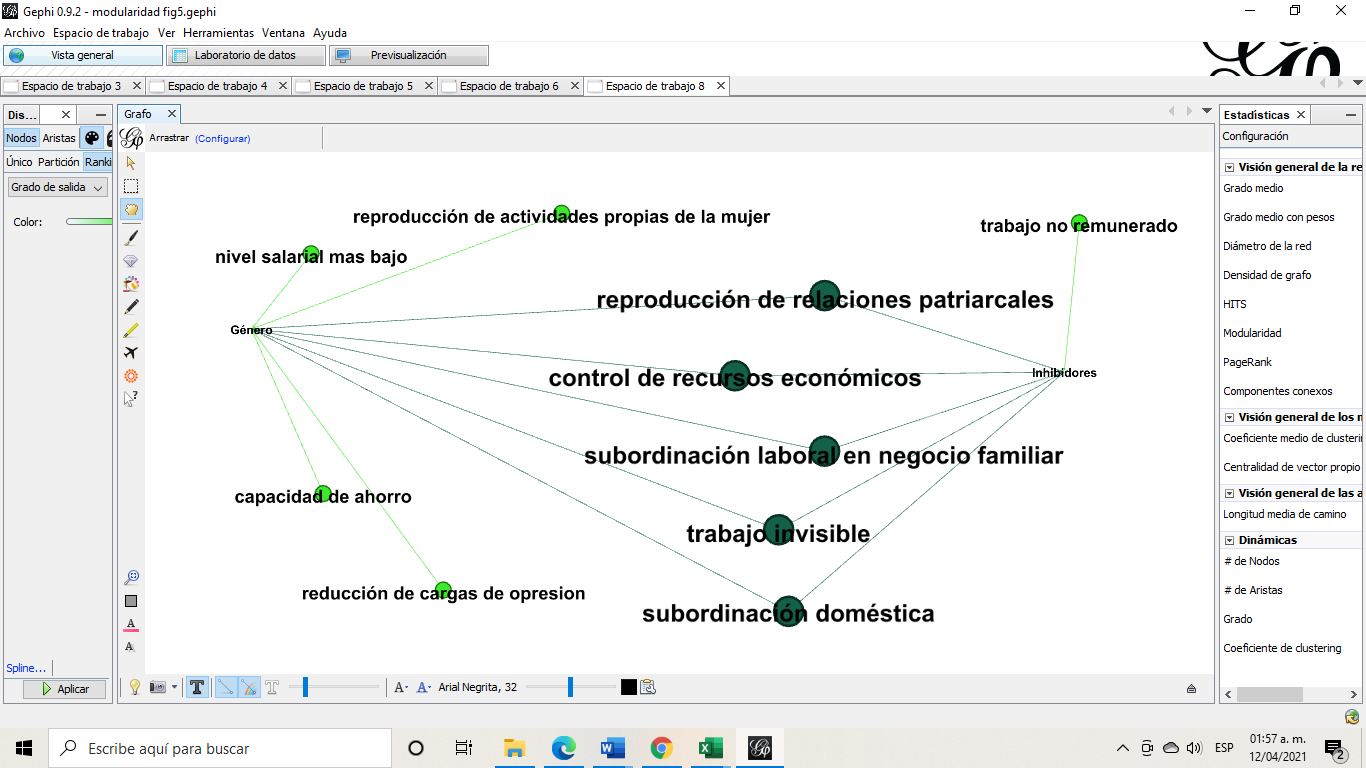
Task: Toggle background color lightbulb
Action: click(x=134, y=687)
